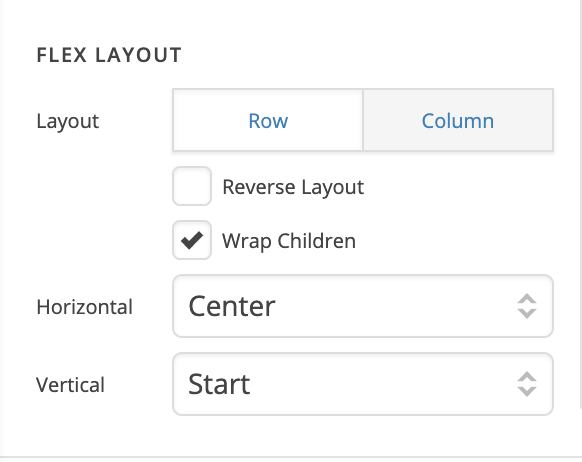582x462 pixels.
Task: Click the FLEX LAYOUT section heading
Action: 109,55
